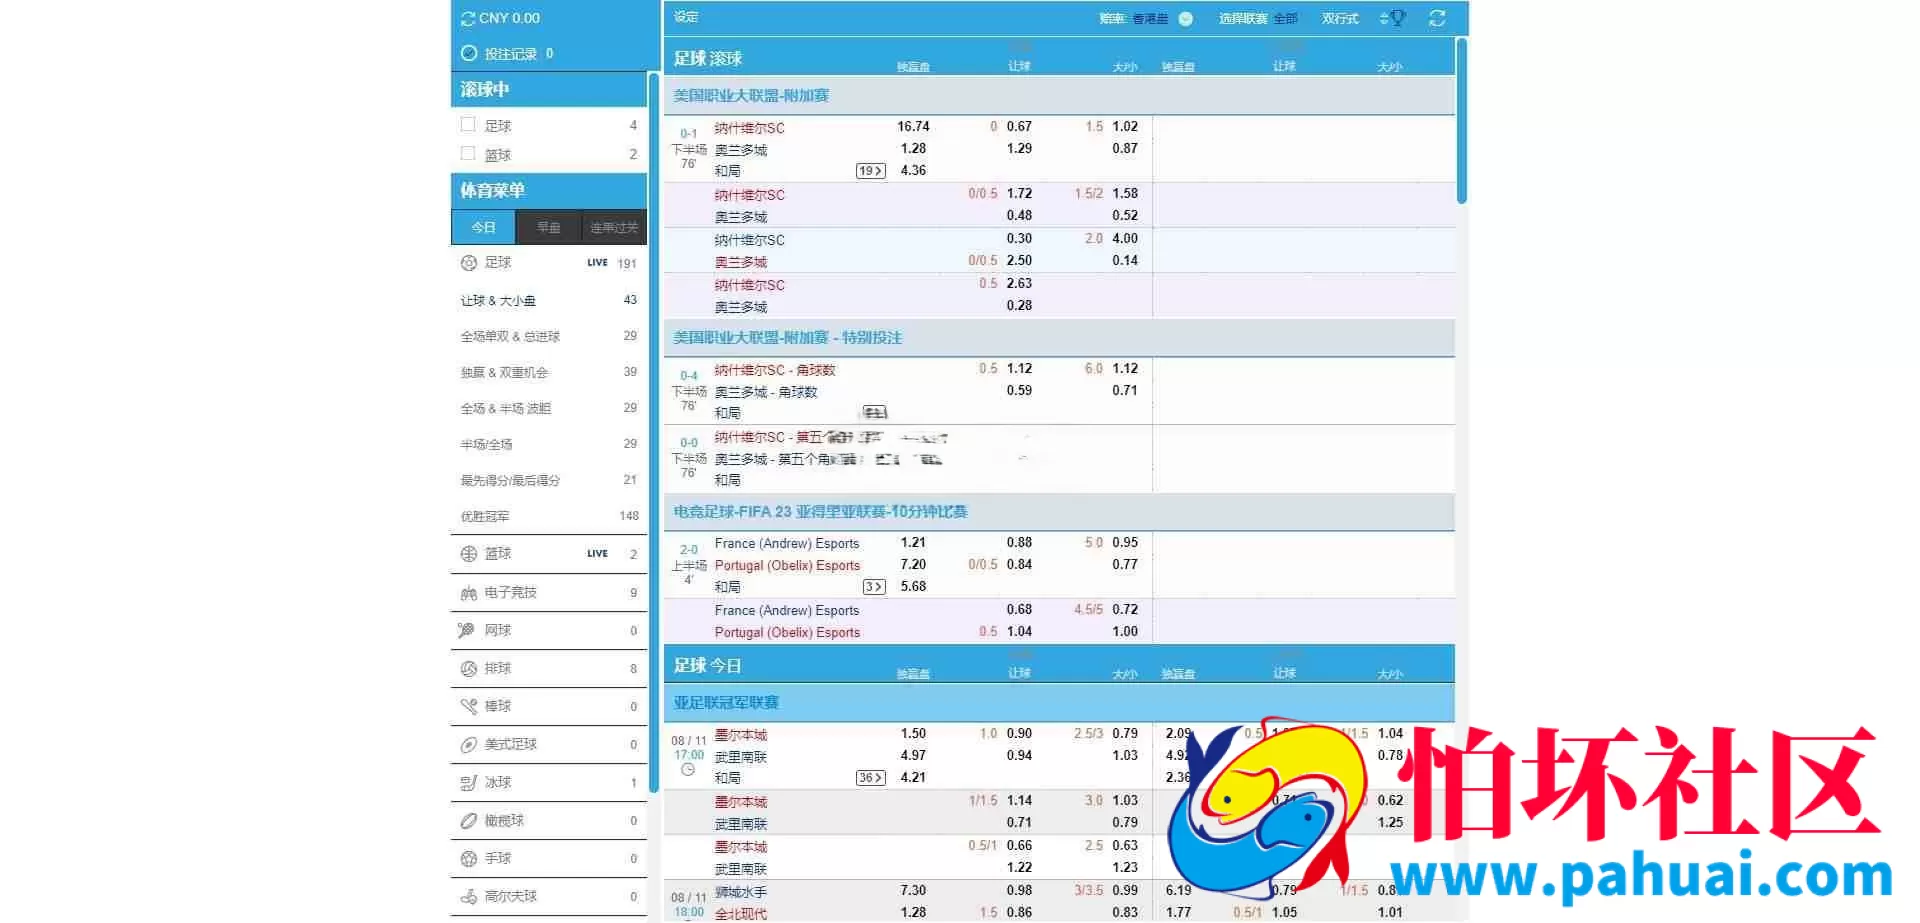Select 狮城水手 win odds 7.30
The width and height of the screenshot is (1920, 923).
point(913,891)
